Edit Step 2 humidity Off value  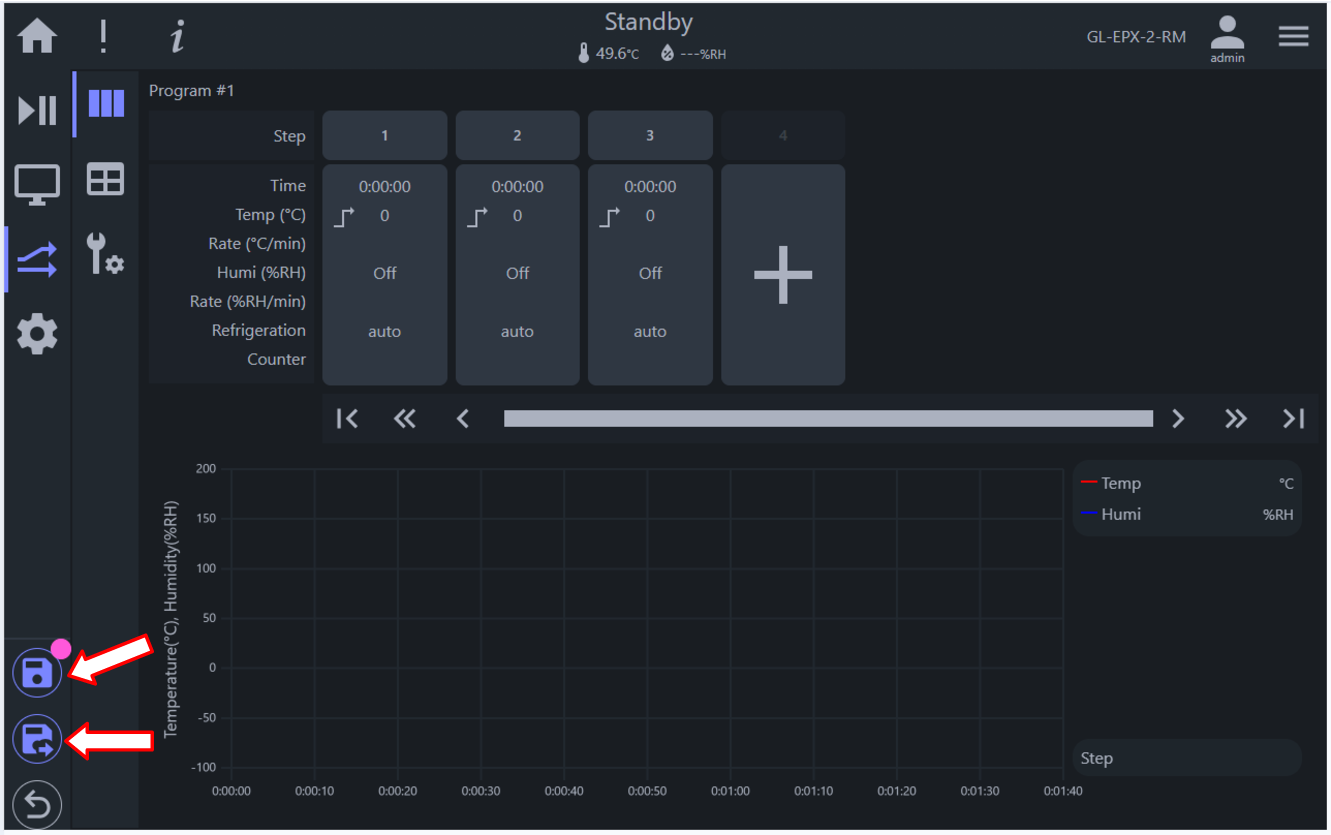(x=517, y=273)
